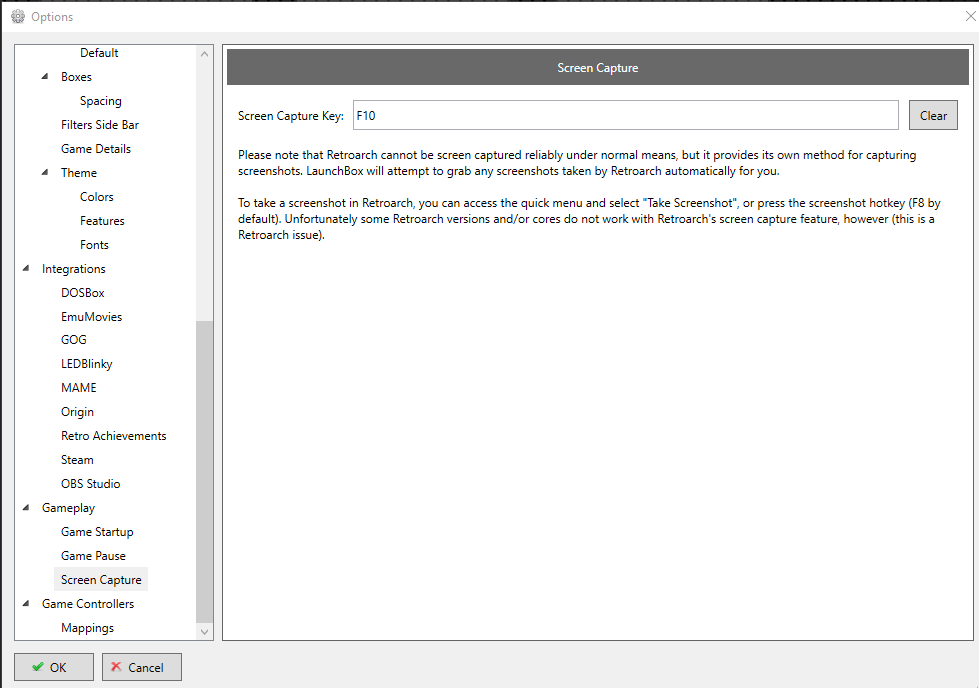Click the options tree scrollbar thumb
The width and height of the screenshot is (979, 688).
204,471
